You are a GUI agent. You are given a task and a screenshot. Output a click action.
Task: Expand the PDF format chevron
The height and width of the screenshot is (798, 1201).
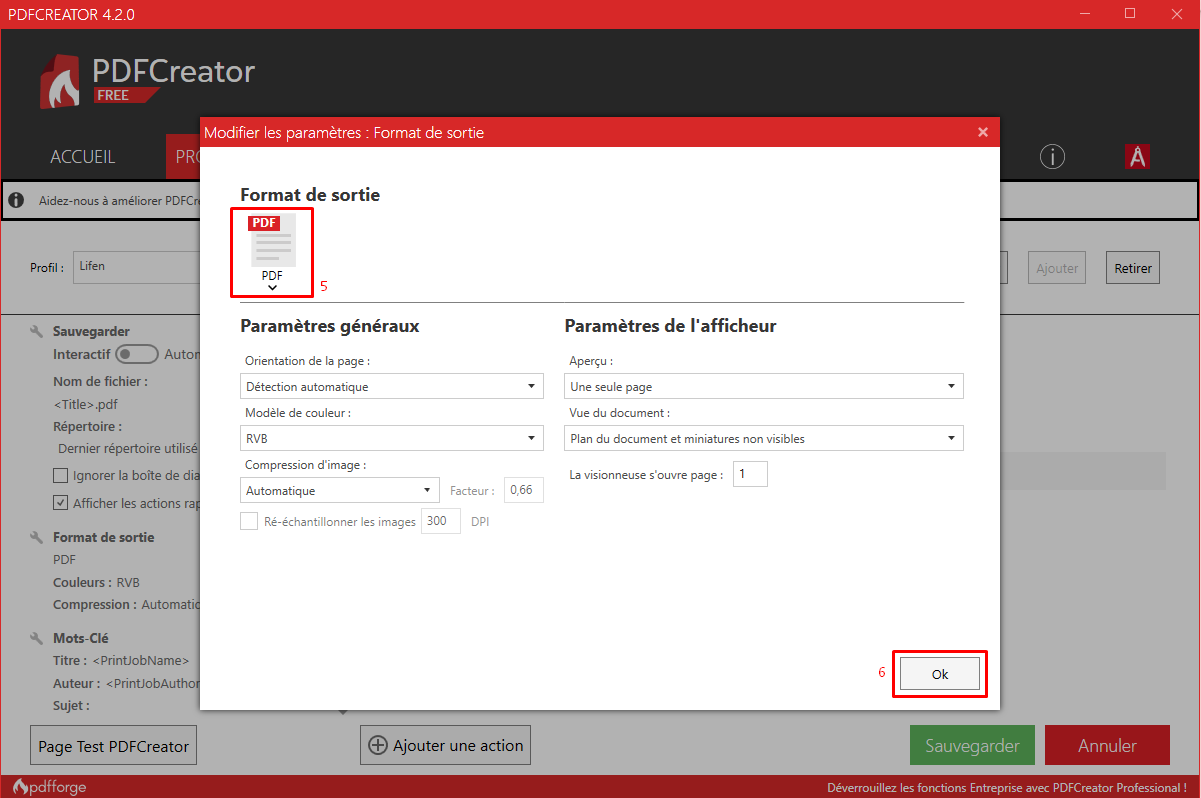tap(272, 288)
